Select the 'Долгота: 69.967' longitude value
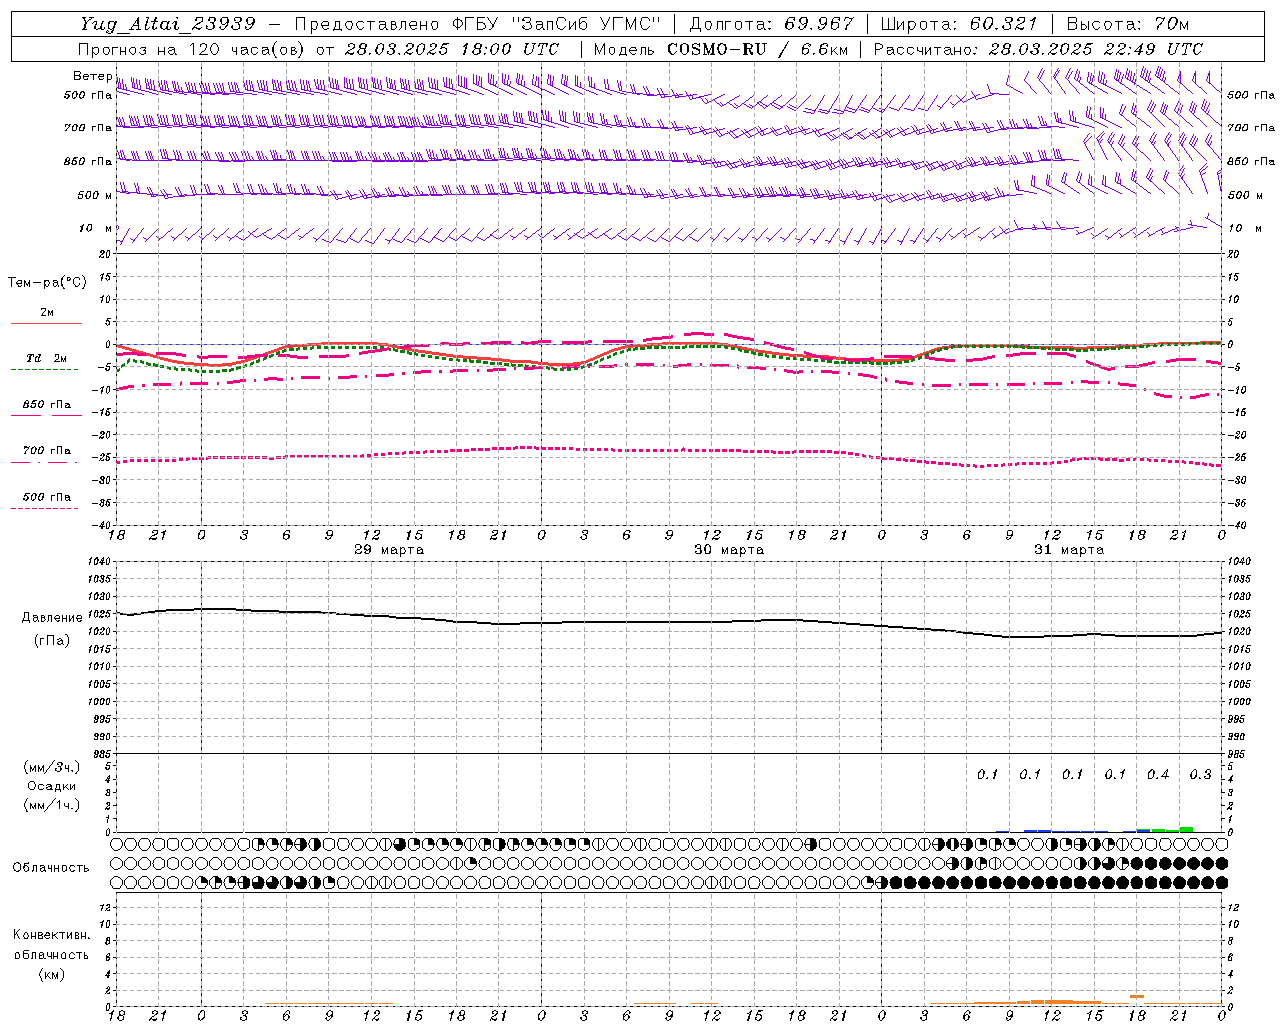 771,24
